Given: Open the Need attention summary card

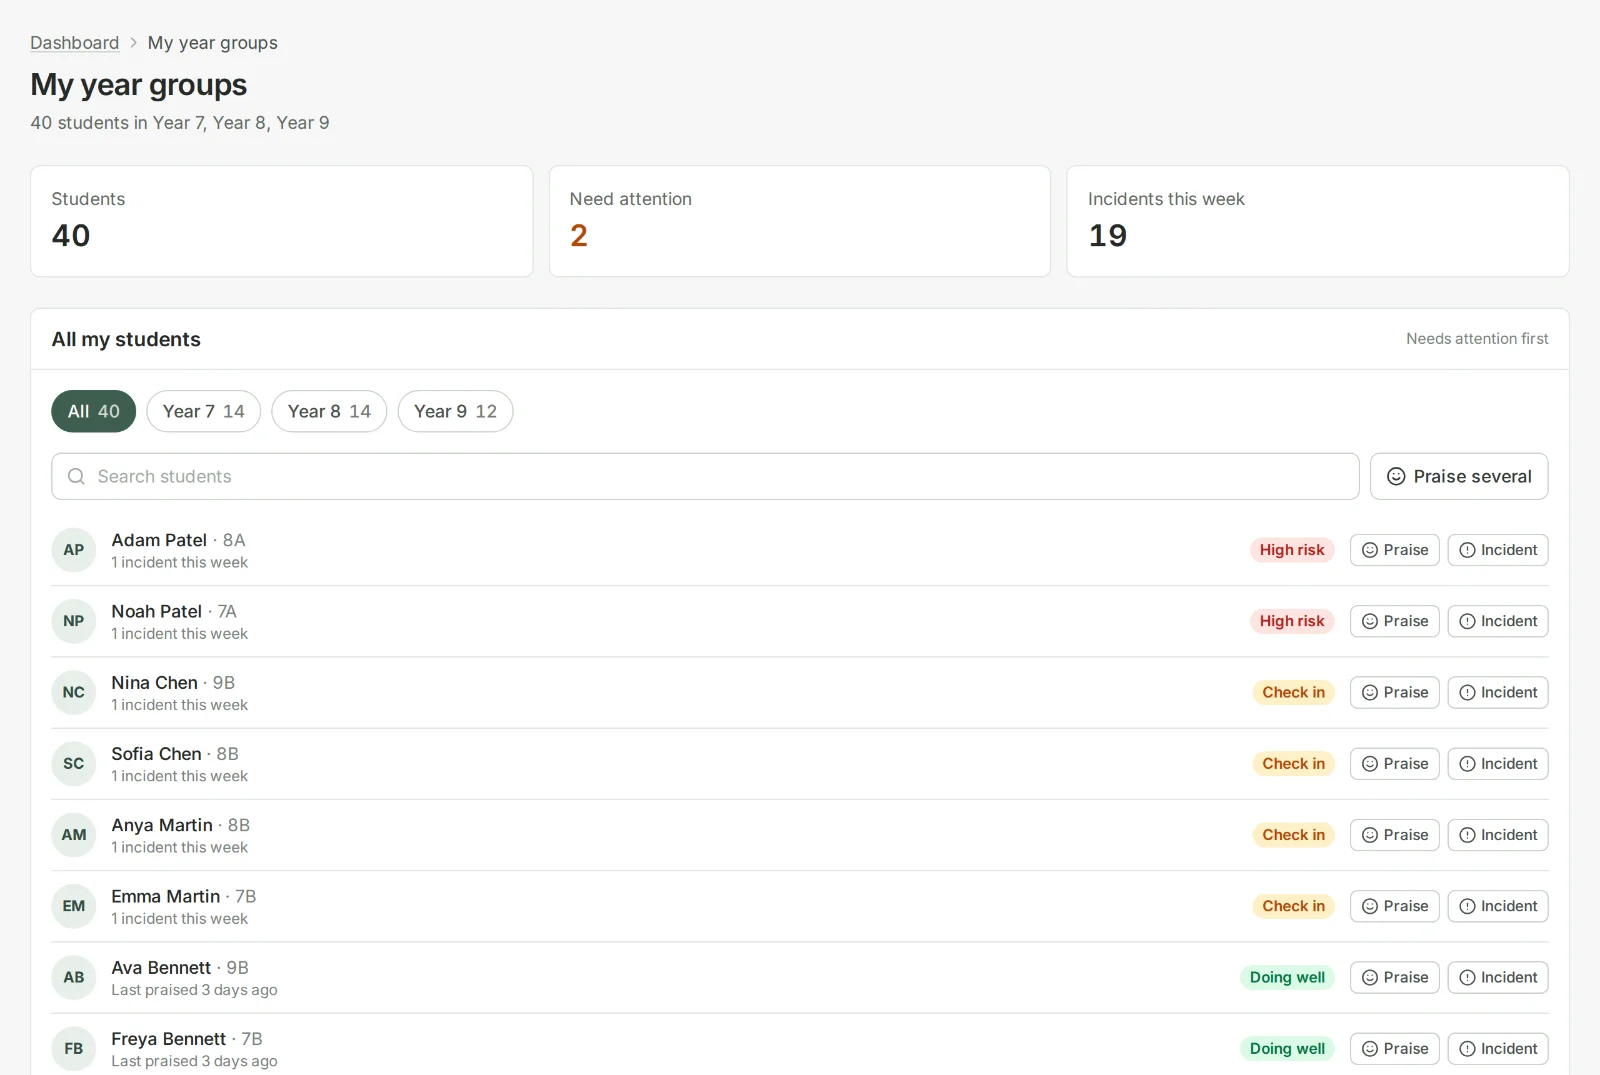Looking at the screenshot, I should click(x=799, y=221).
